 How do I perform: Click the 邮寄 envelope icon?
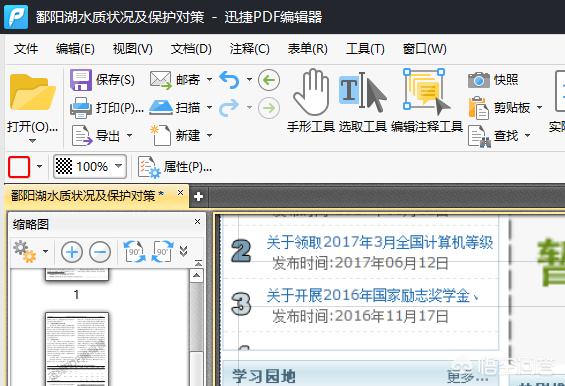161,80
